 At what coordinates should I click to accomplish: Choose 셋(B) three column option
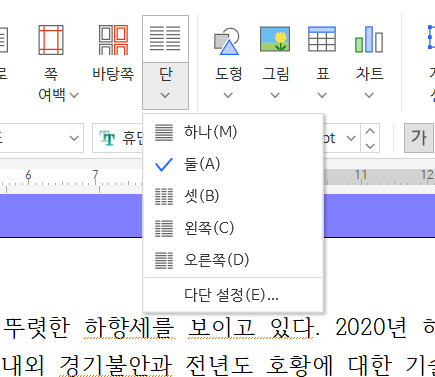tap(233, 196)
